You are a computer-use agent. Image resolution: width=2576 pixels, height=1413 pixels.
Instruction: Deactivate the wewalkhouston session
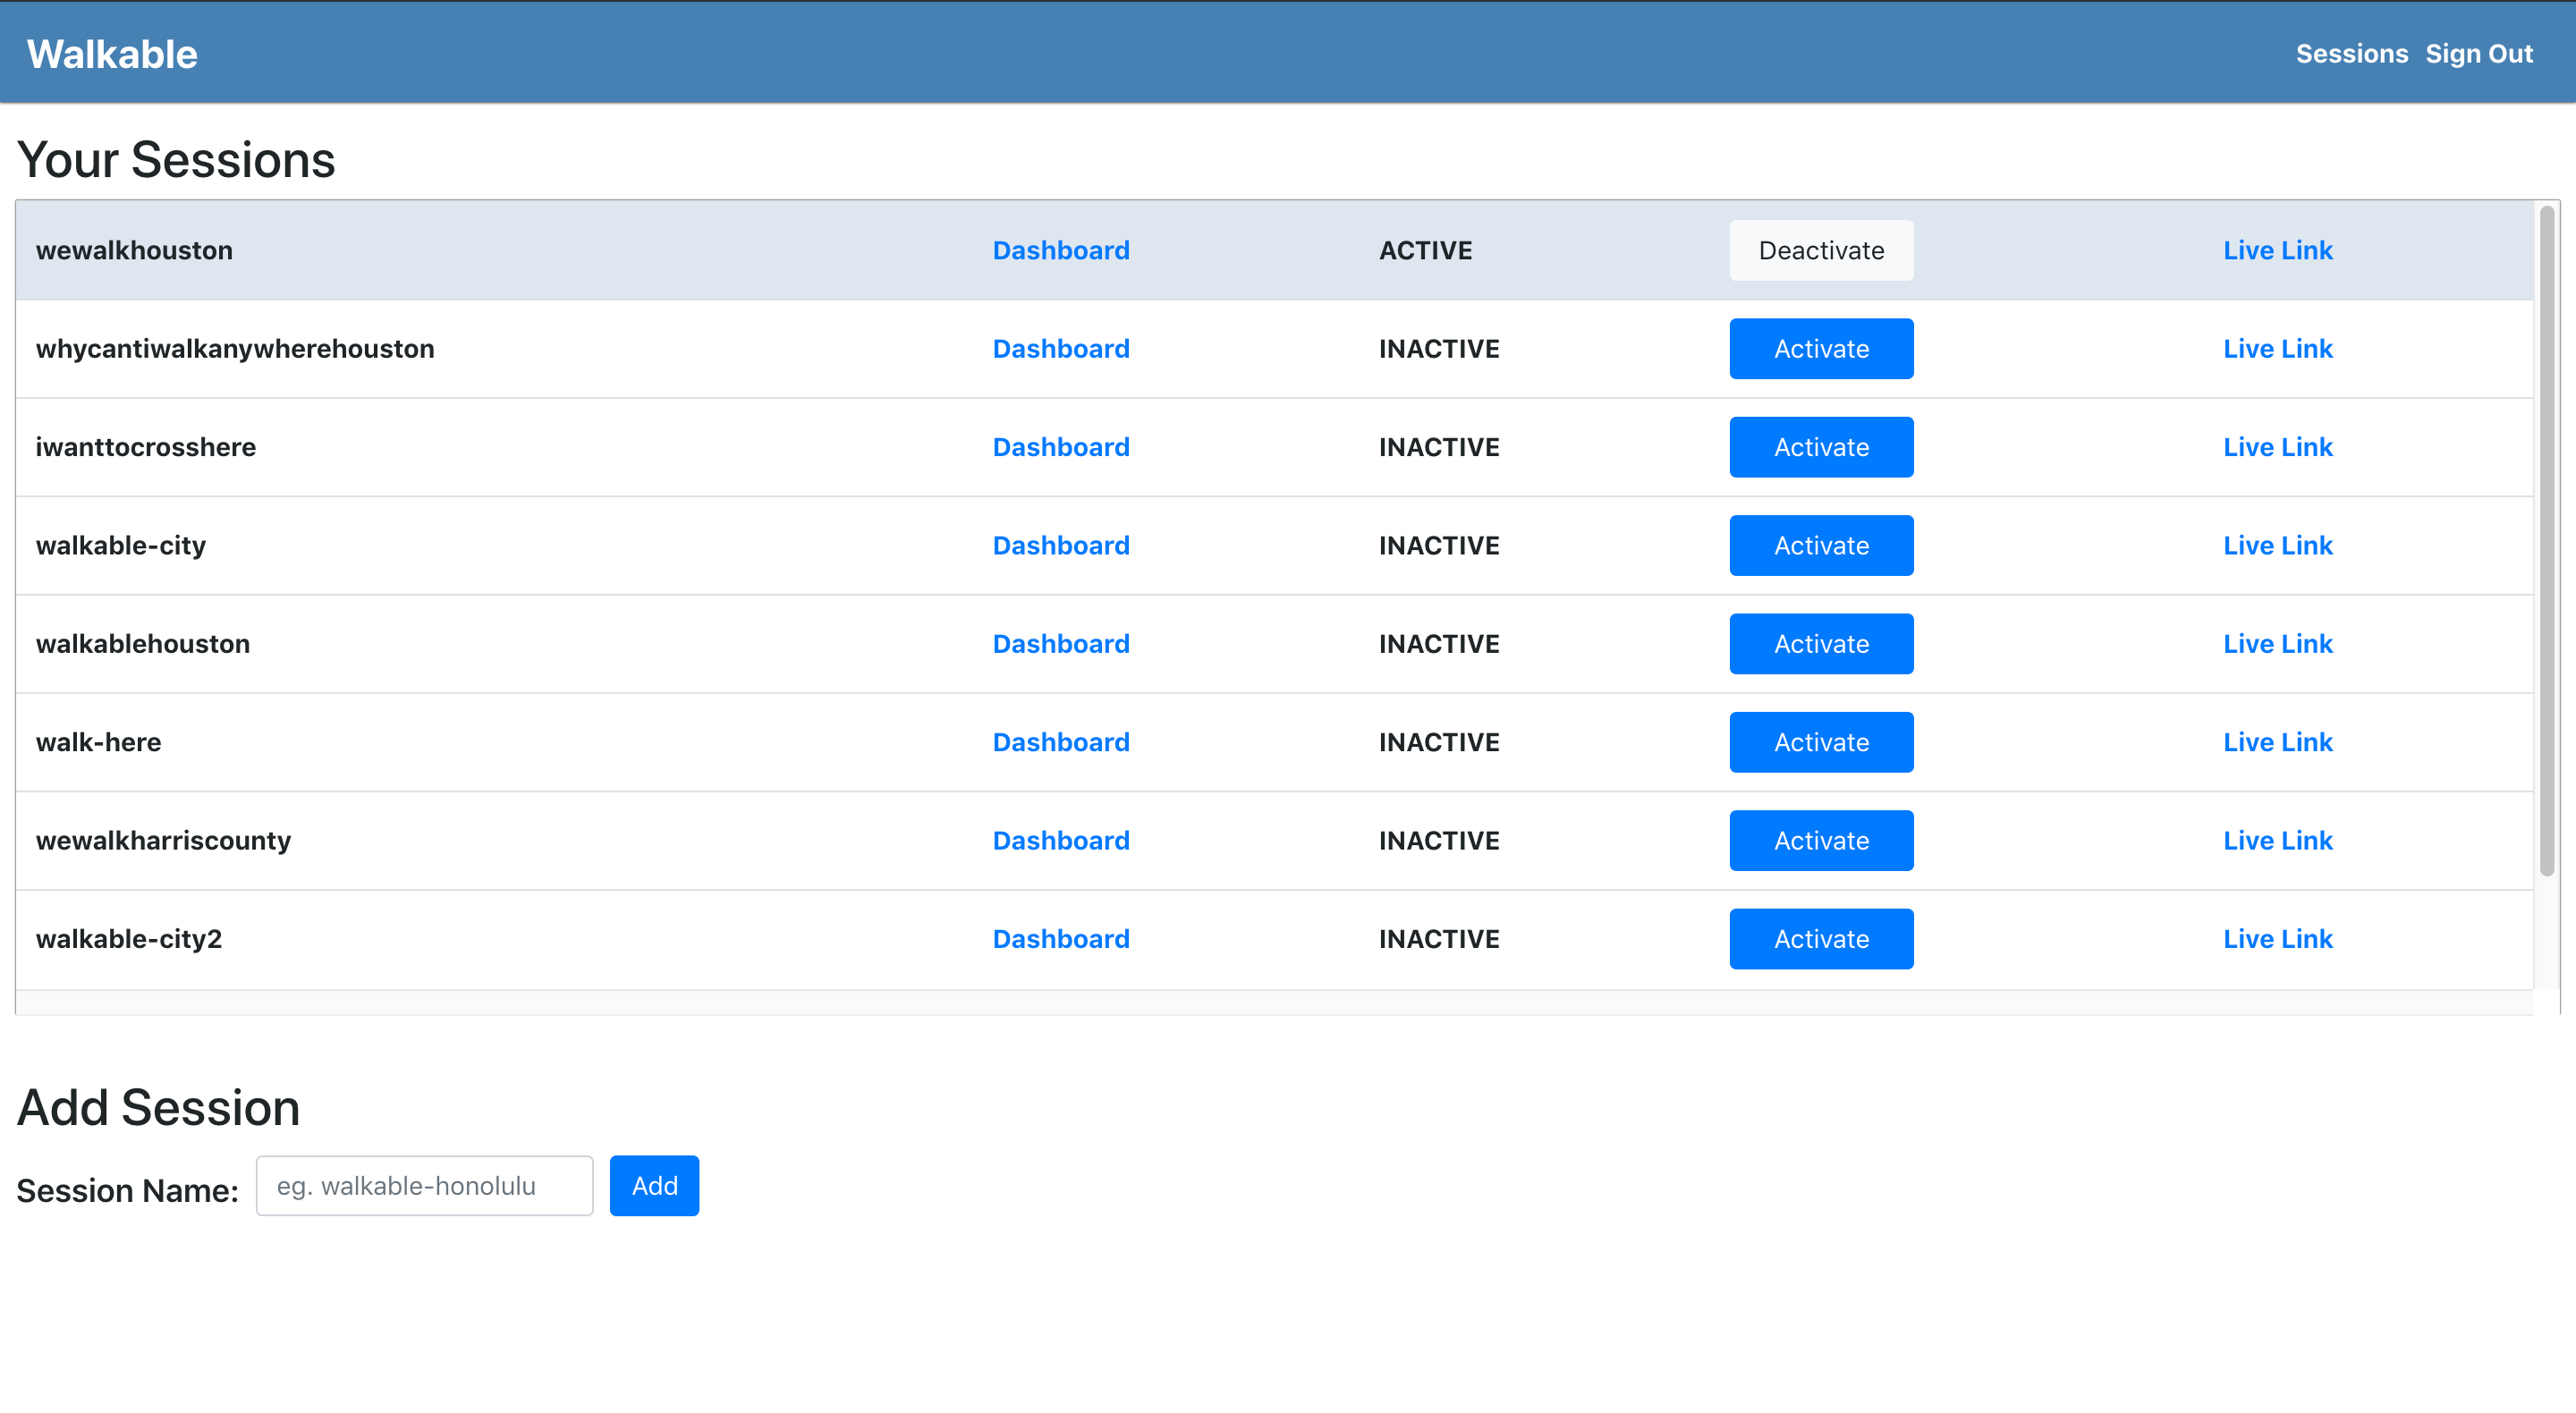tap(1820, 250)
